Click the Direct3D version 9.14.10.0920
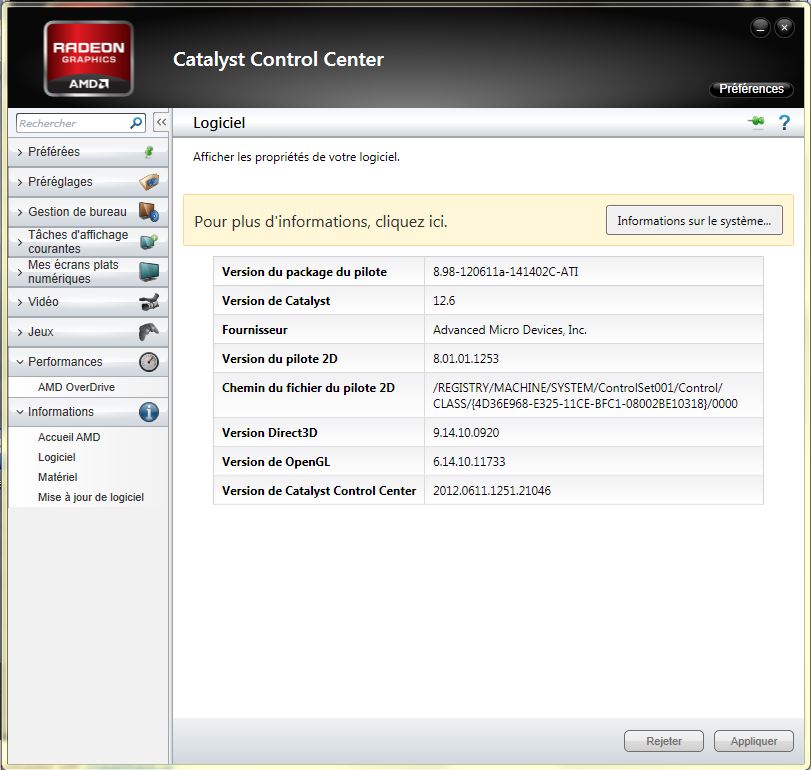 coord(466,433)
